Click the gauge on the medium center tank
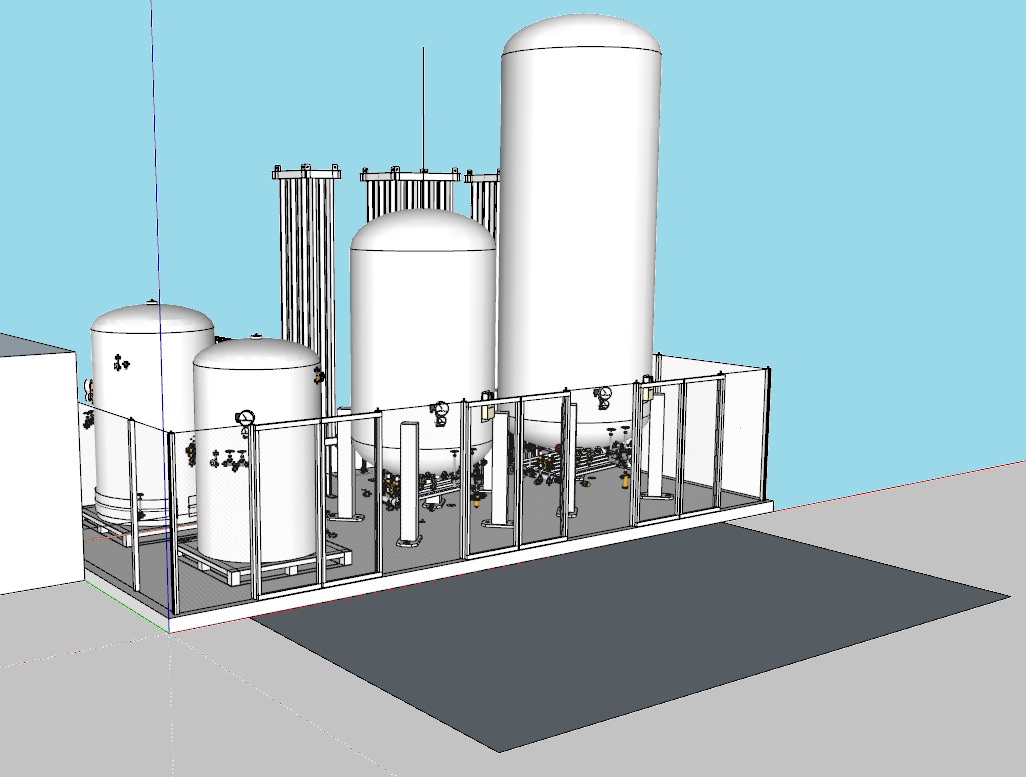Viewport: 1026px width, 777px height. (440, 408)
